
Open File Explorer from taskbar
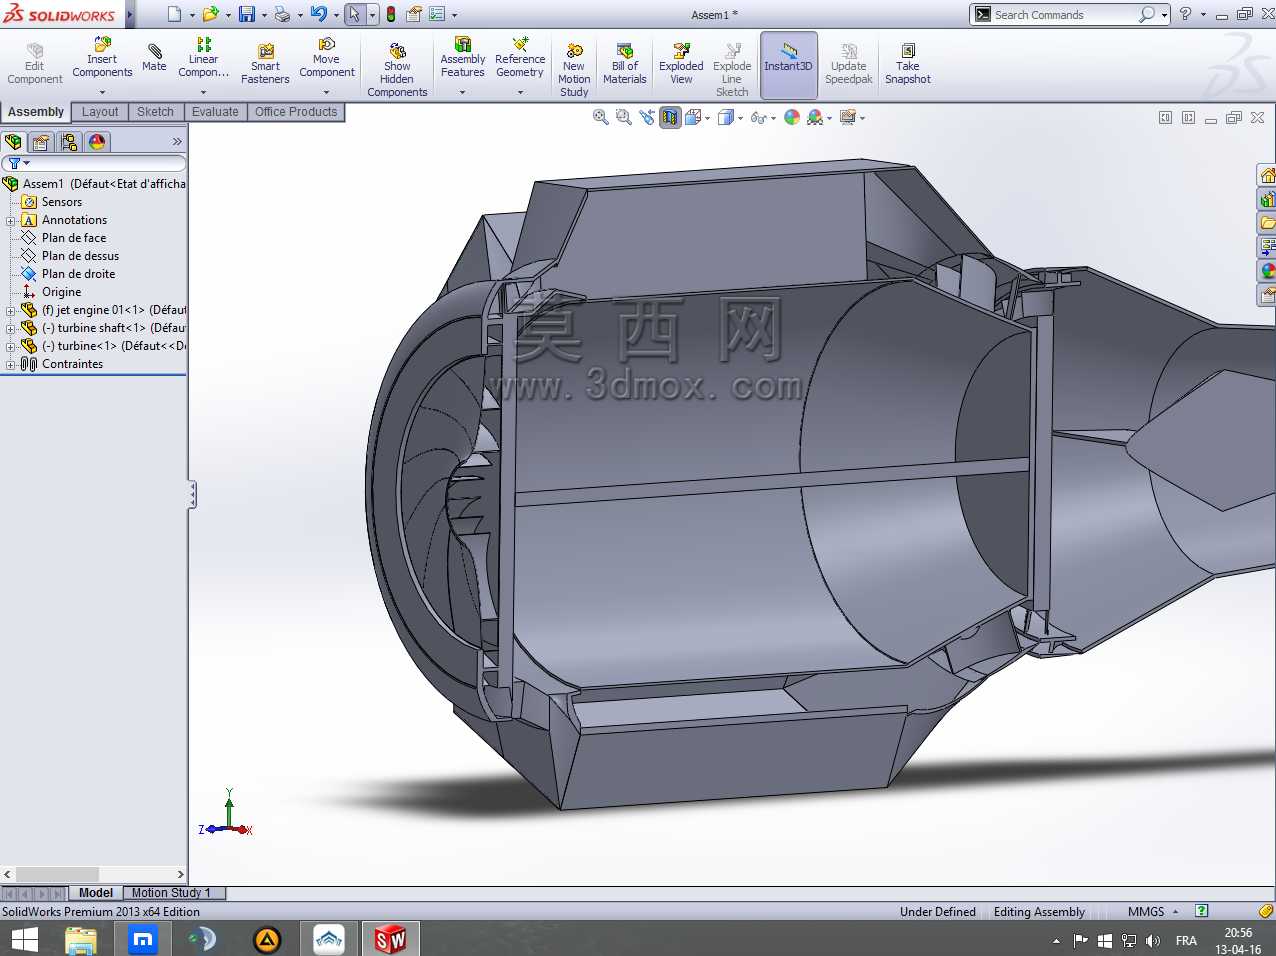[x=81, y=940]
